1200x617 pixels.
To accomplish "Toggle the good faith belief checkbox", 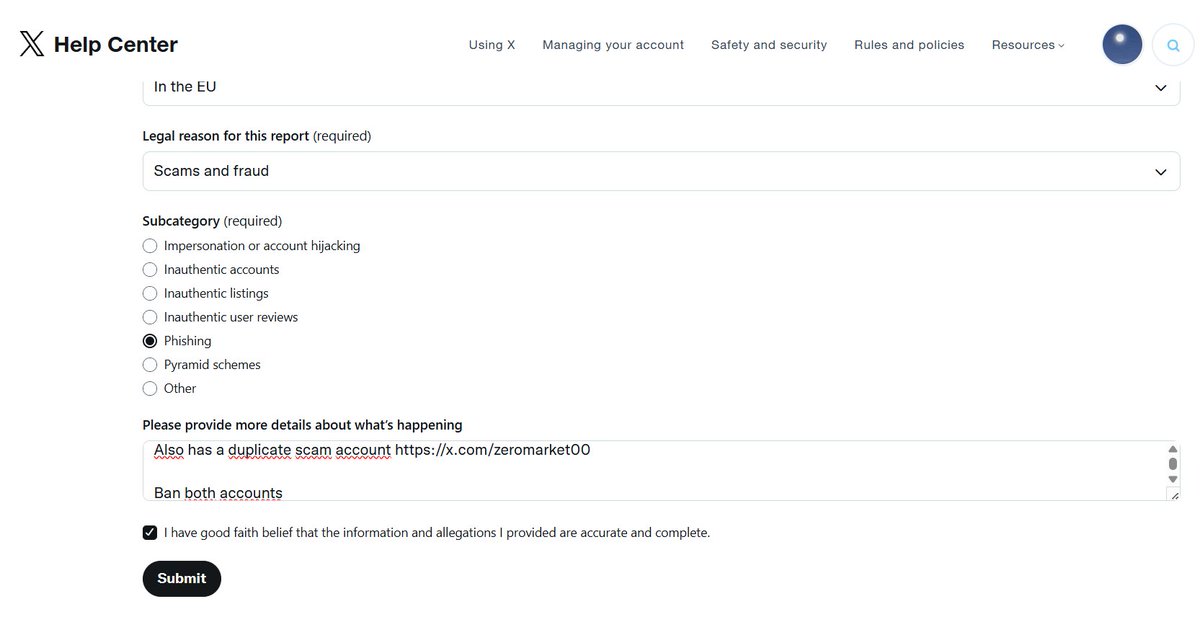I will 150,533.
